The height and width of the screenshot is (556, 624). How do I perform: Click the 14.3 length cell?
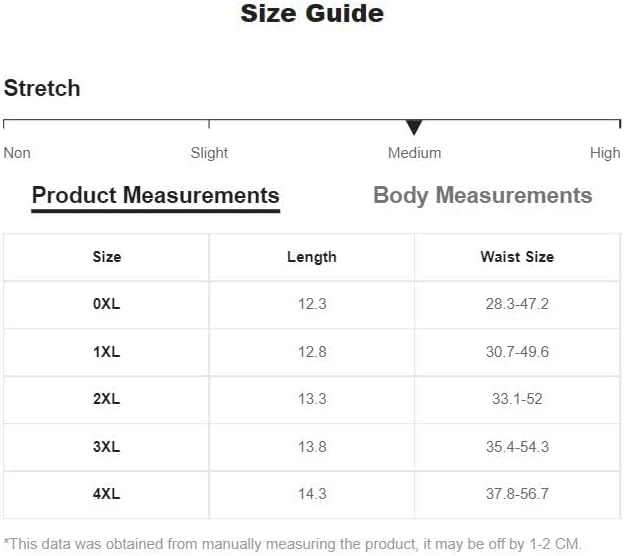pyautogui.click(x=311, y=494)
